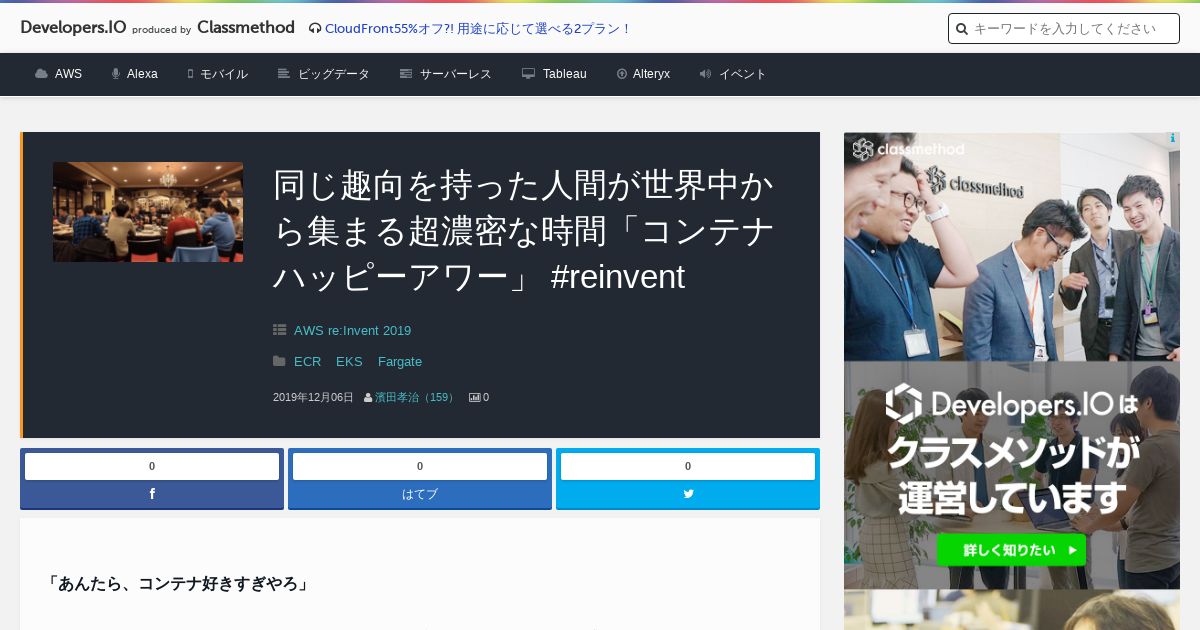
Task: Click the phone icon next to モバイル
Action: [x=190, y=74]
